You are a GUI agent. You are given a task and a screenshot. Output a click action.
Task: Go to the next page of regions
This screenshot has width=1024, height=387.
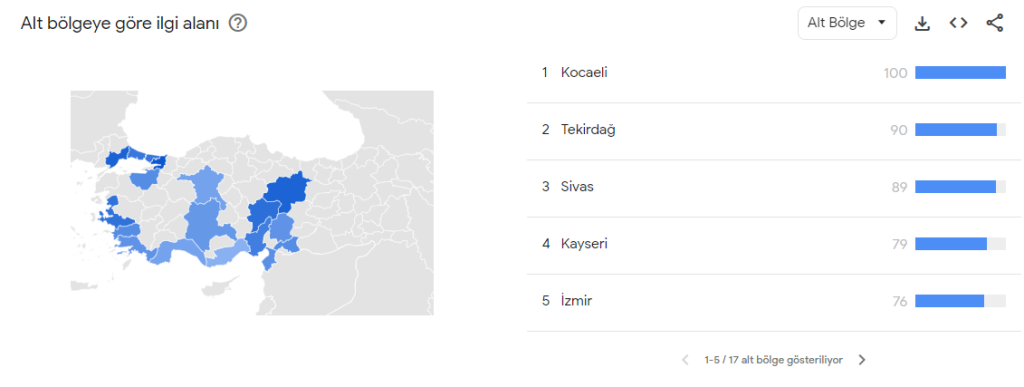[x=862, y=360]
